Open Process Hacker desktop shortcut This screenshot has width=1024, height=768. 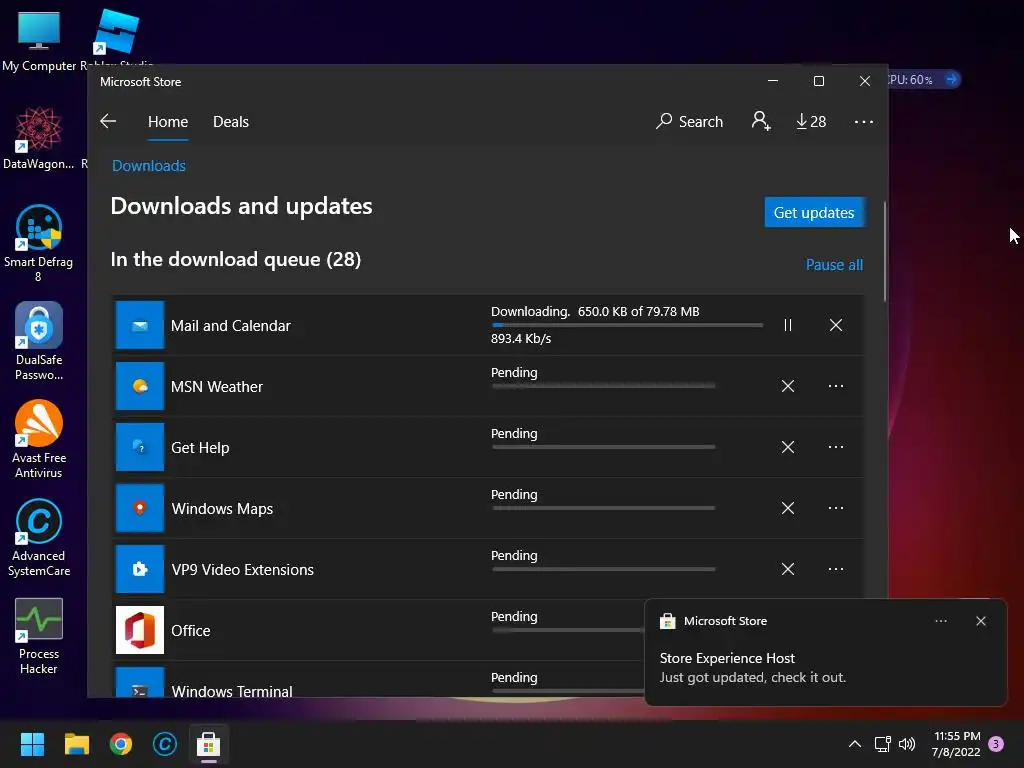pyautogui.click(x=39, y=636)
